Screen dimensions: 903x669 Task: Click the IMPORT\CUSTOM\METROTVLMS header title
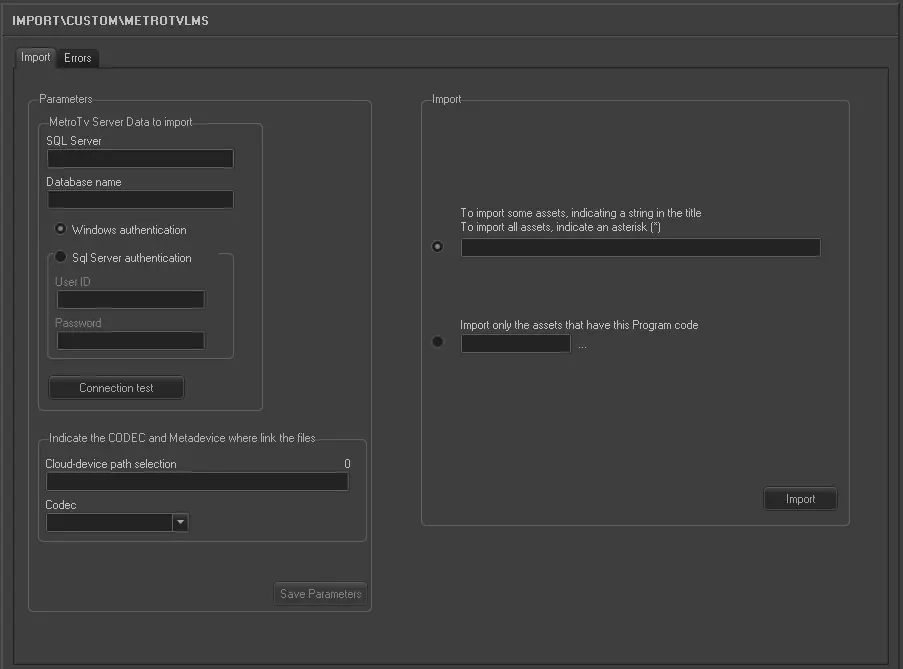point(110,20)
